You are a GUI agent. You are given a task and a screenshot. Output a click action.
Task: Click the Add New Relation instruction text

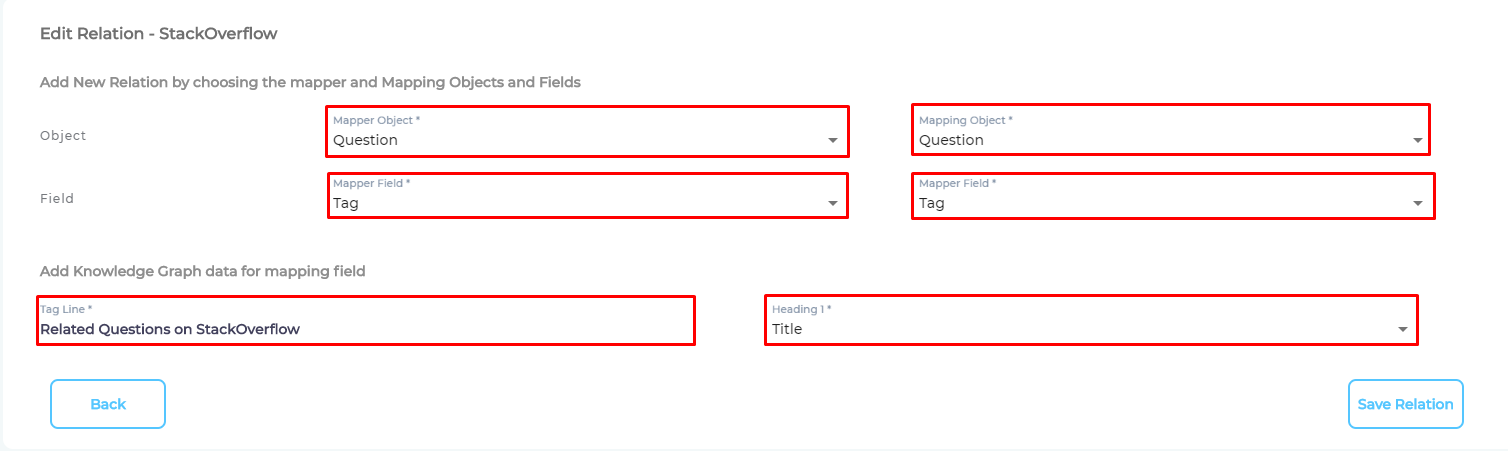[x=310, y=82]
